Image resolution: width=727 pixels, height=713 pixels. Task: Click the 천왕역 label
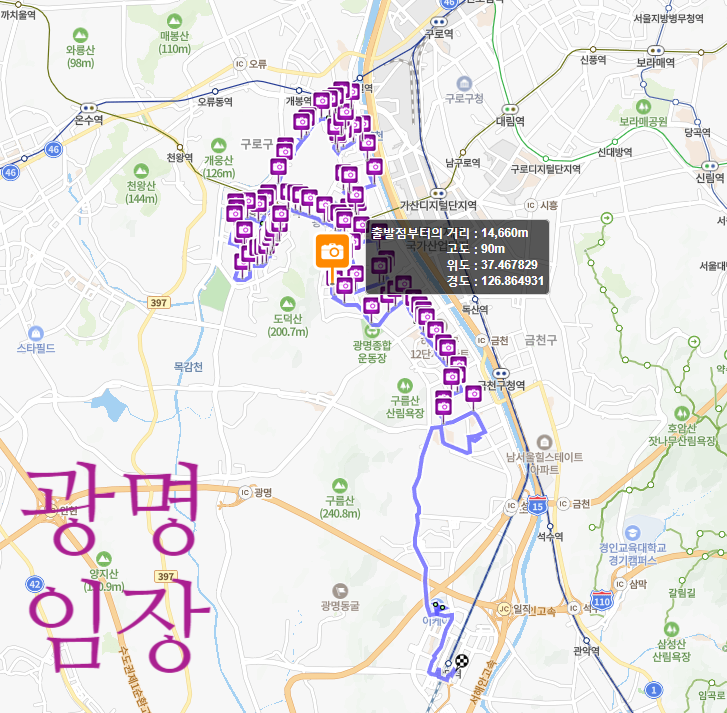[x=180, y=158]
